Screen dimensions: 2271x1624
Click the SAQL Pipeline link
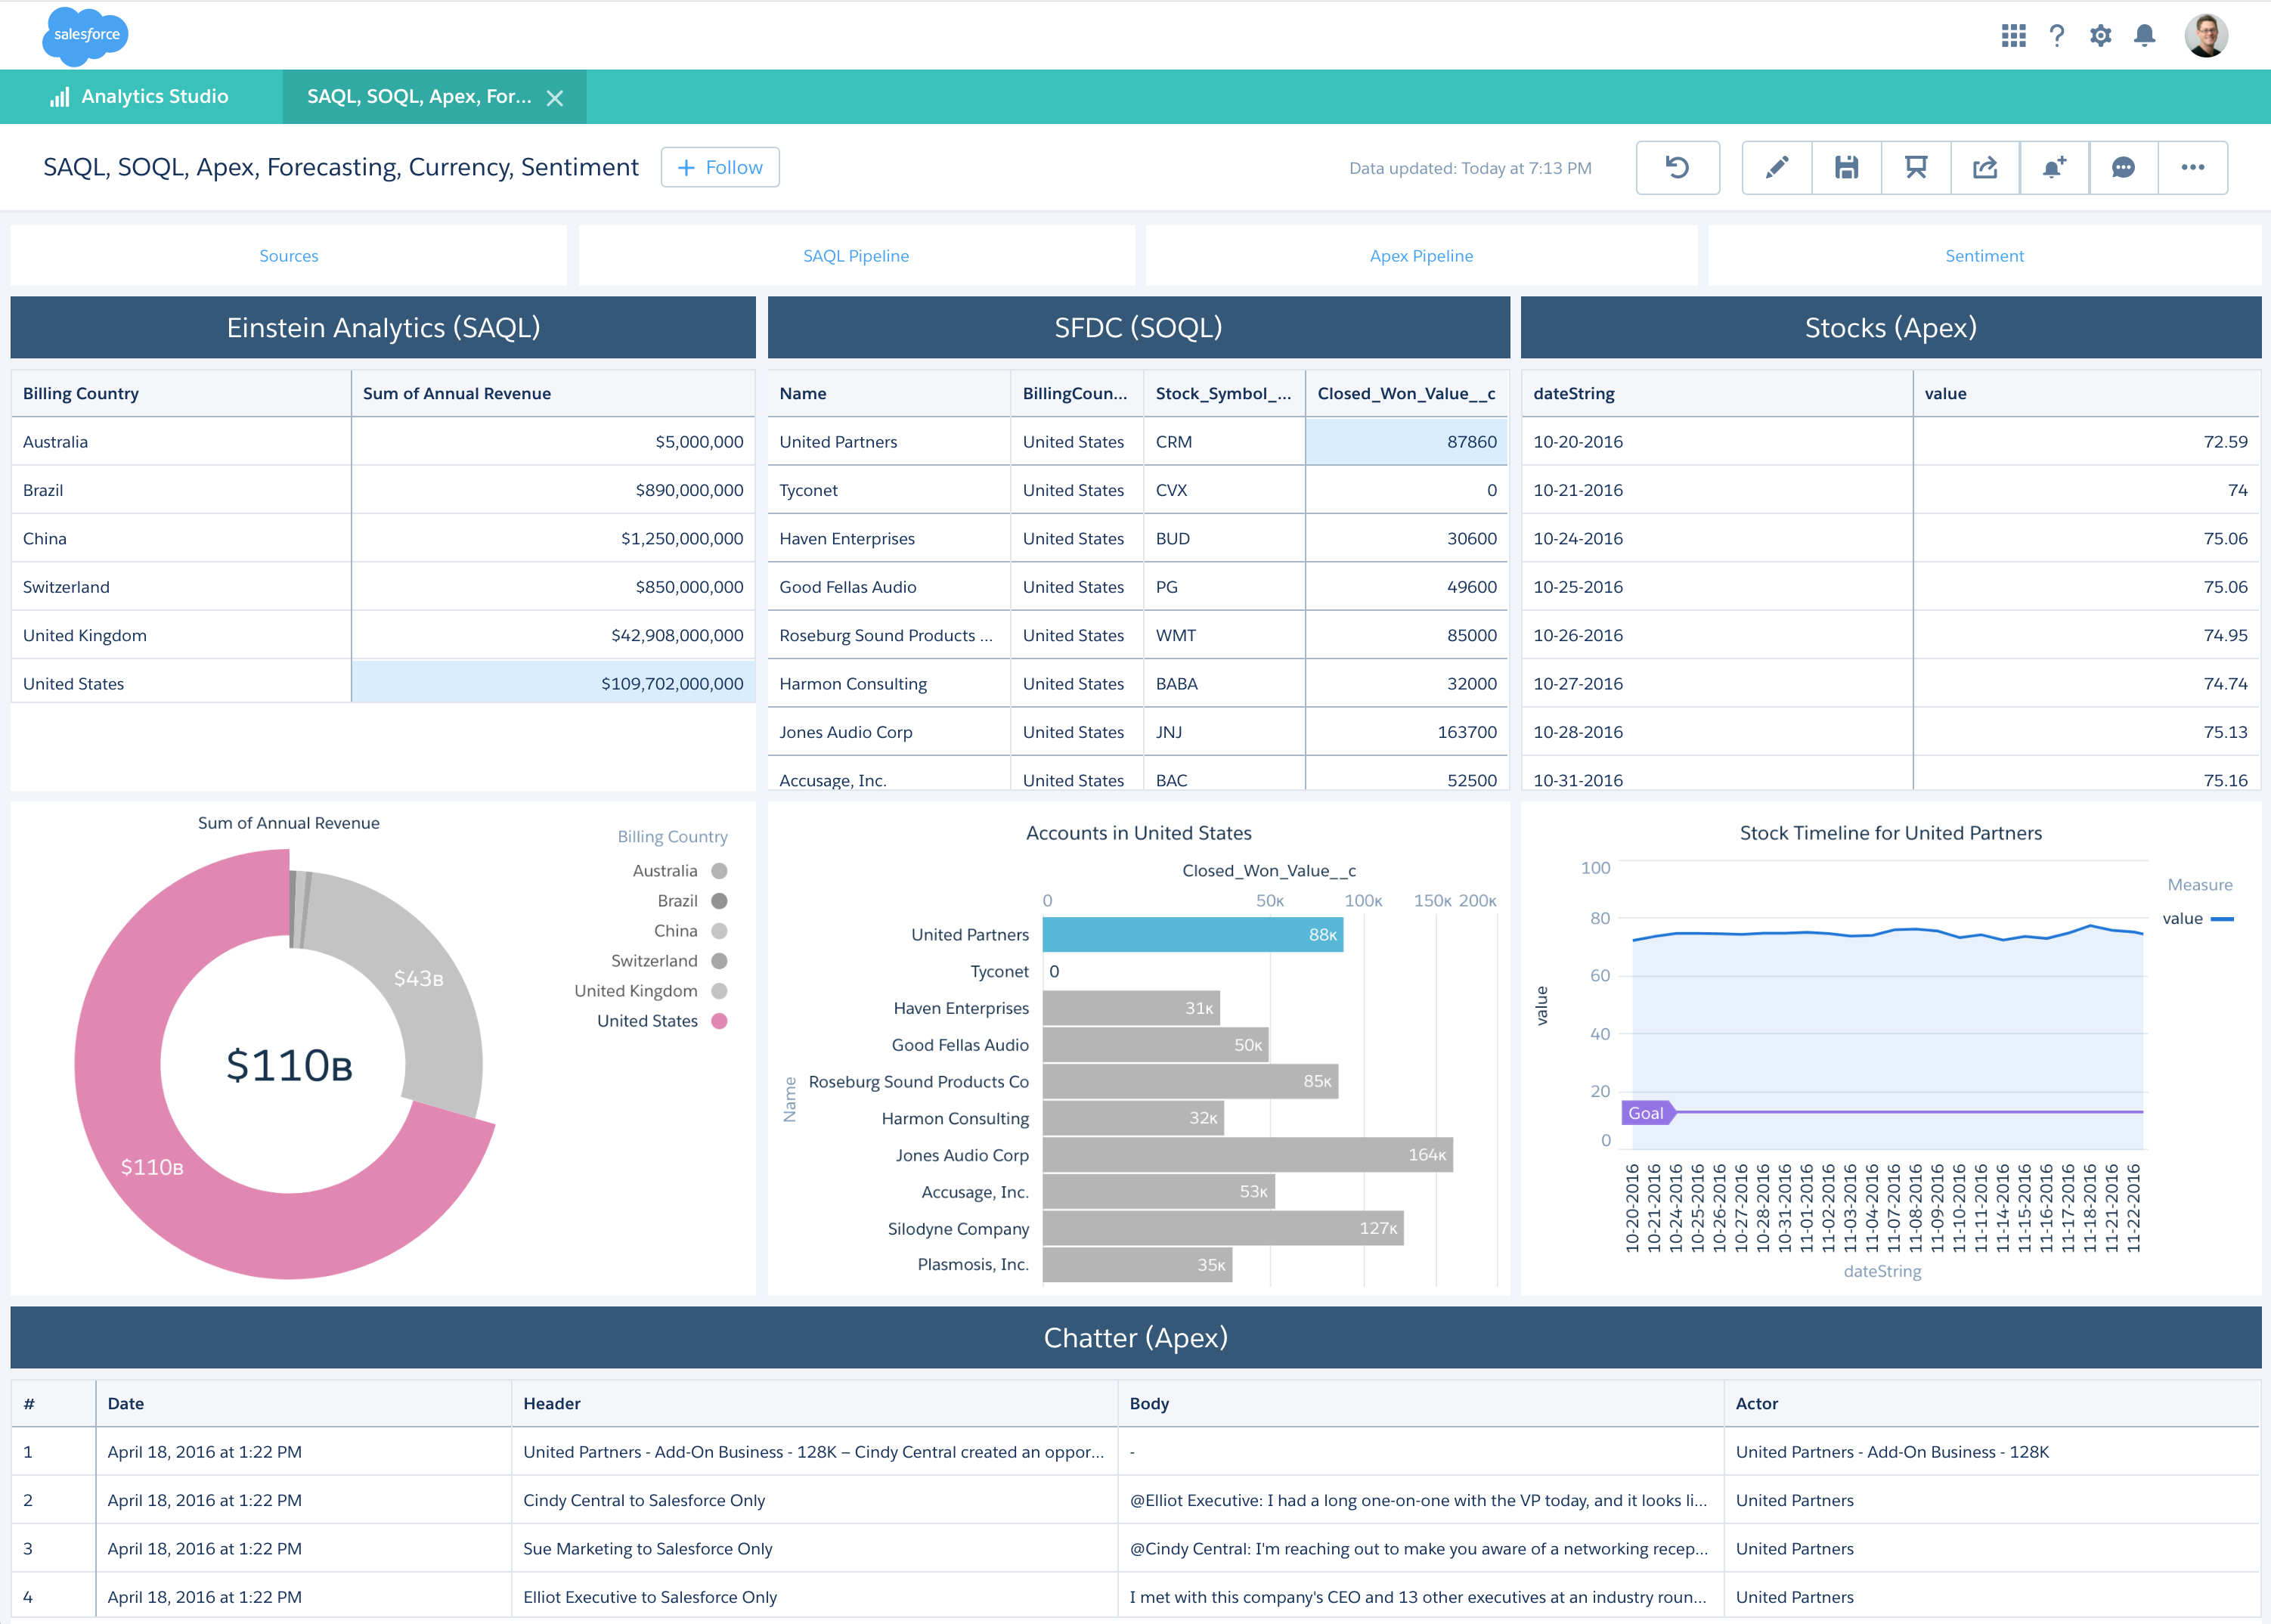tap(856, 256)
